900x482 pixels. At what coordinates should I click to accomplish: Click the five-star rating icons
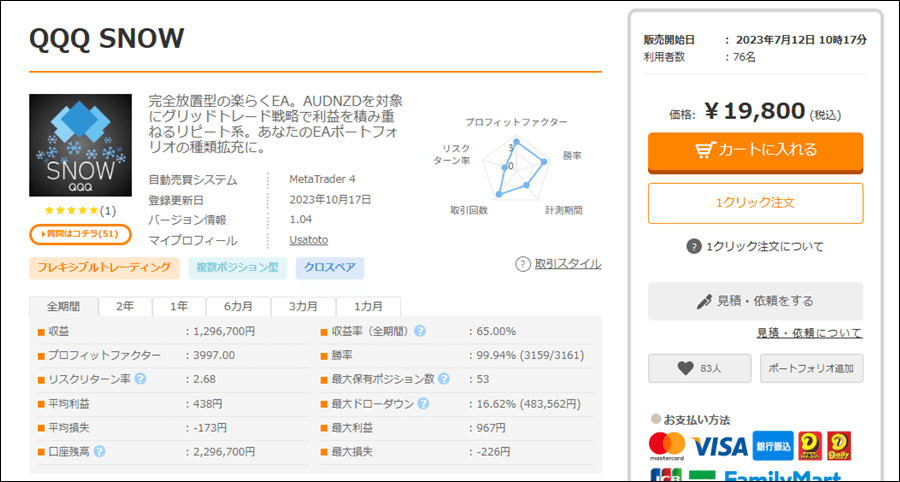point(72,211)
